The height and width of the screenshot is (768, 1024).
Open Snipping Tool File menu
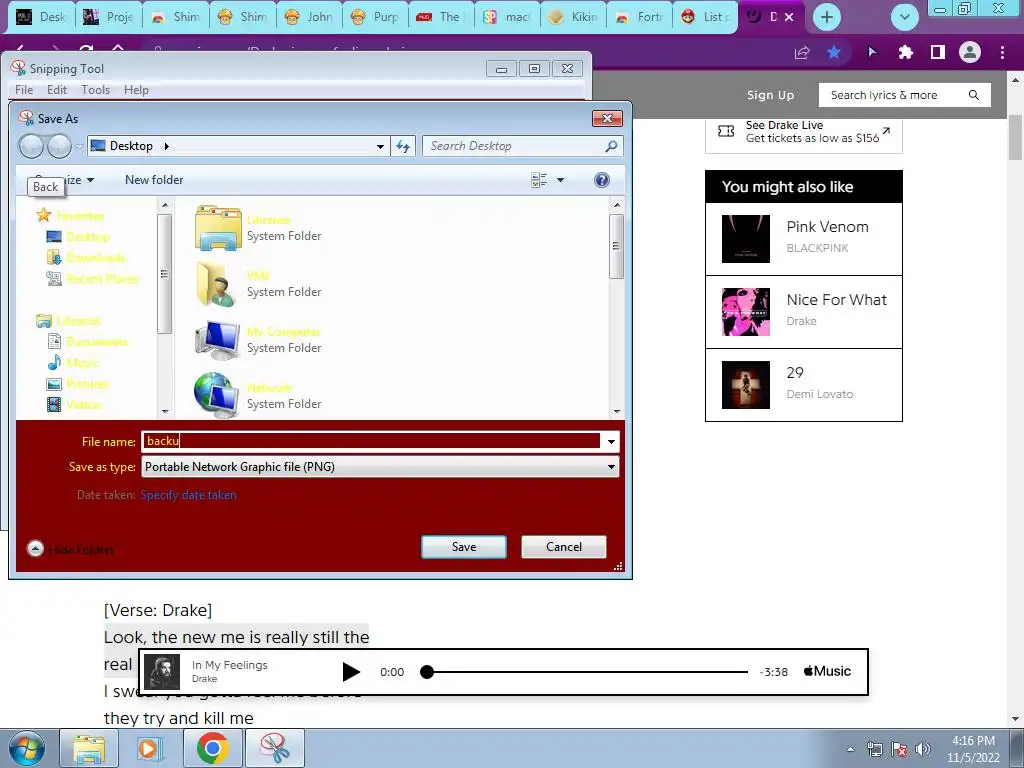tap(24, 89)
